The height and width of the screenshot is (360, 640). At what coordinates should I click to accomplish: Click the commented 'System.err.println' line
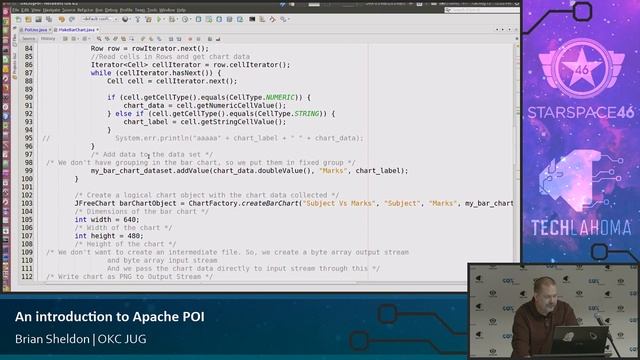click(x=239, y=138)
